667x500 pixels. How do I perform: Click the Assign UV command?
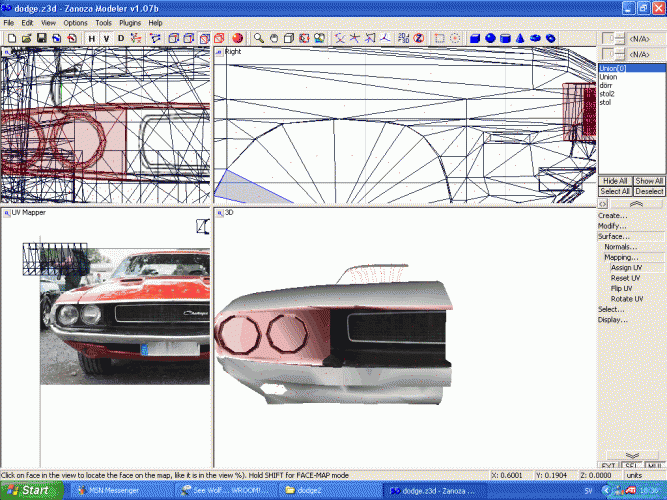pos(627,267)
